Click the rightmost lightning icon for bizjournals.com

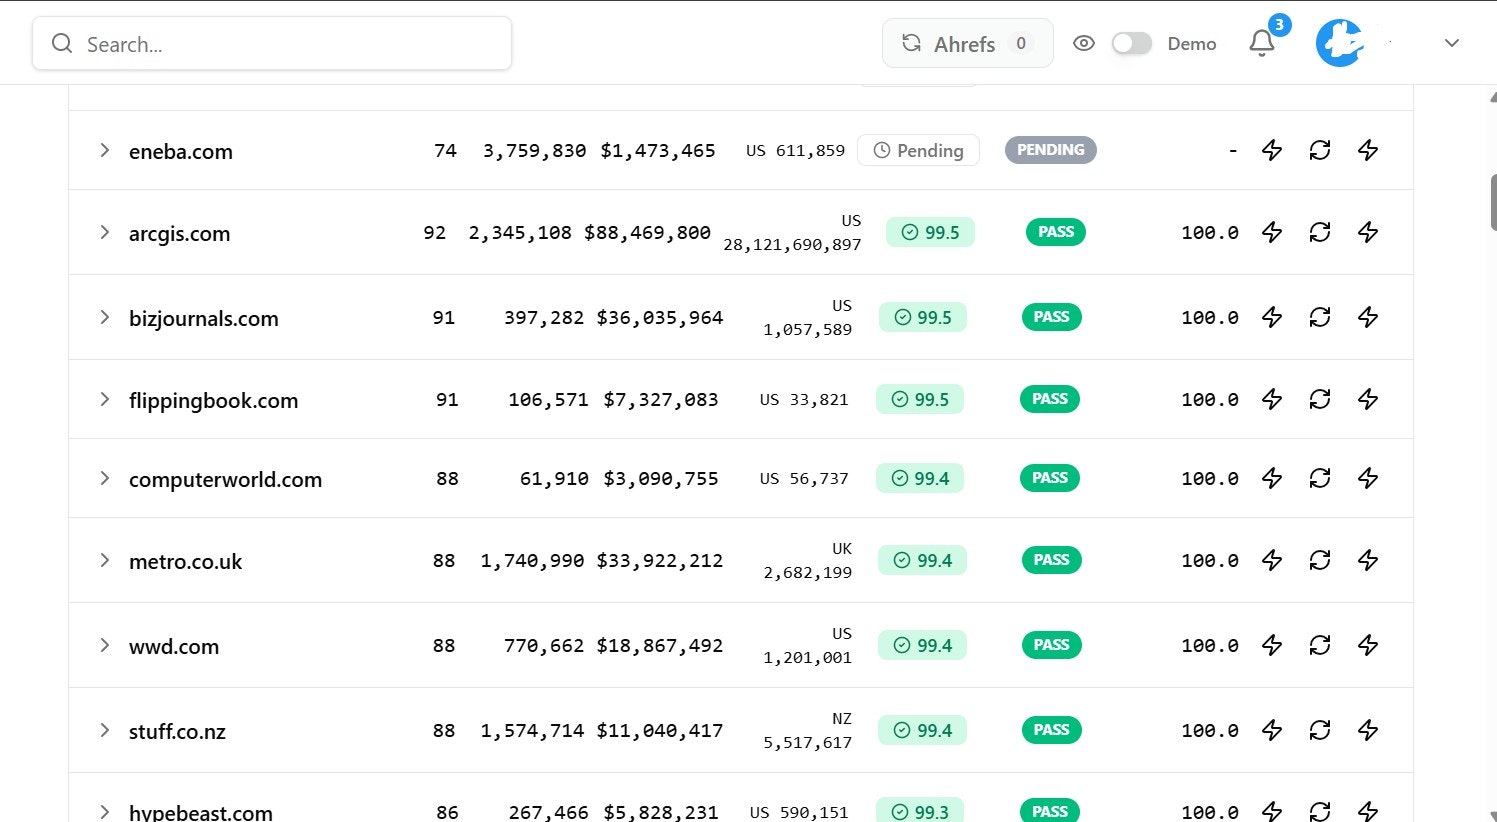(1367, 317)
